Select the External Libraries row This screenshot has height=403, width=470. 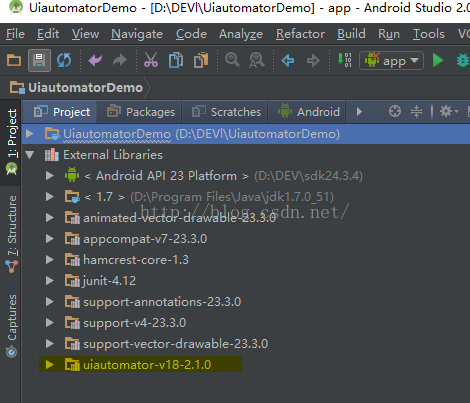pos(246,155)
